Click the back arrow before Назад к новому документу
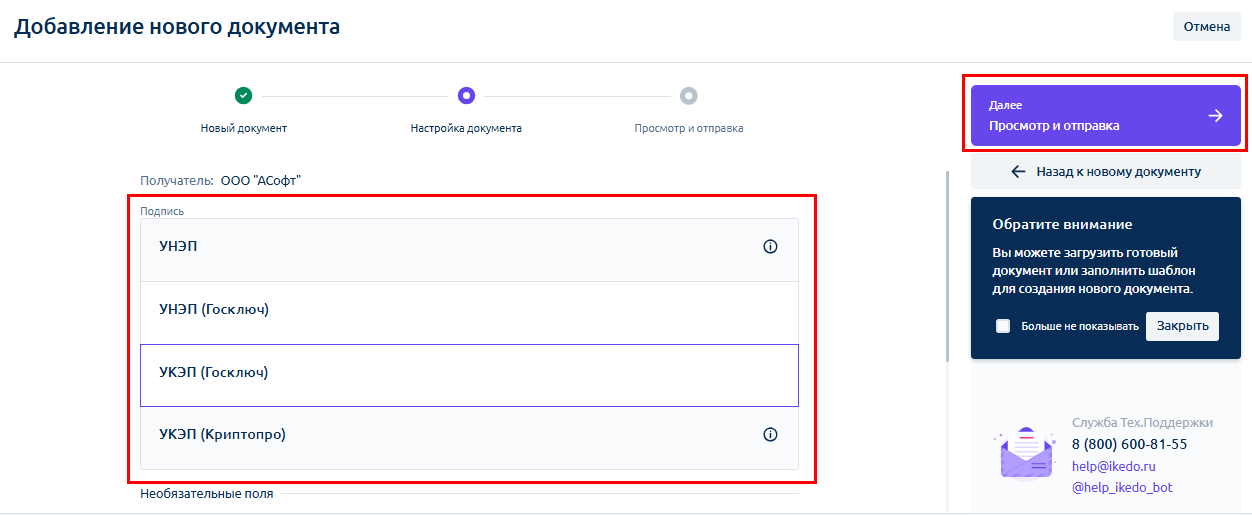 1019,172
